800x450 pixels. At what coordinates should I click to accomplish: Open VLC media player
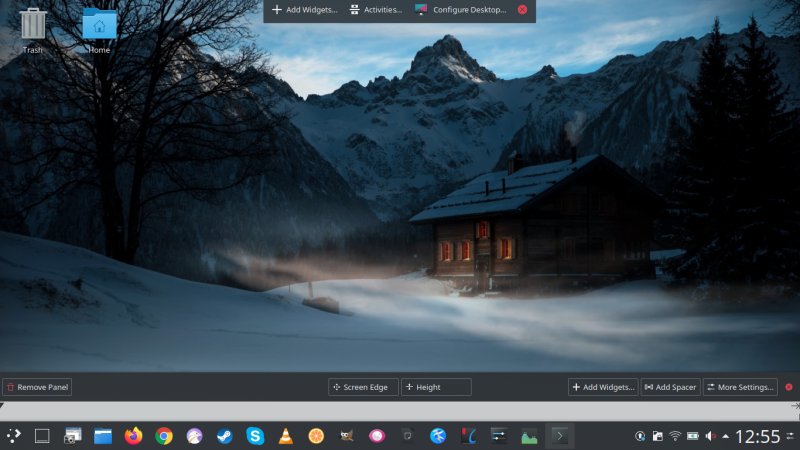(x=286, y=436)
